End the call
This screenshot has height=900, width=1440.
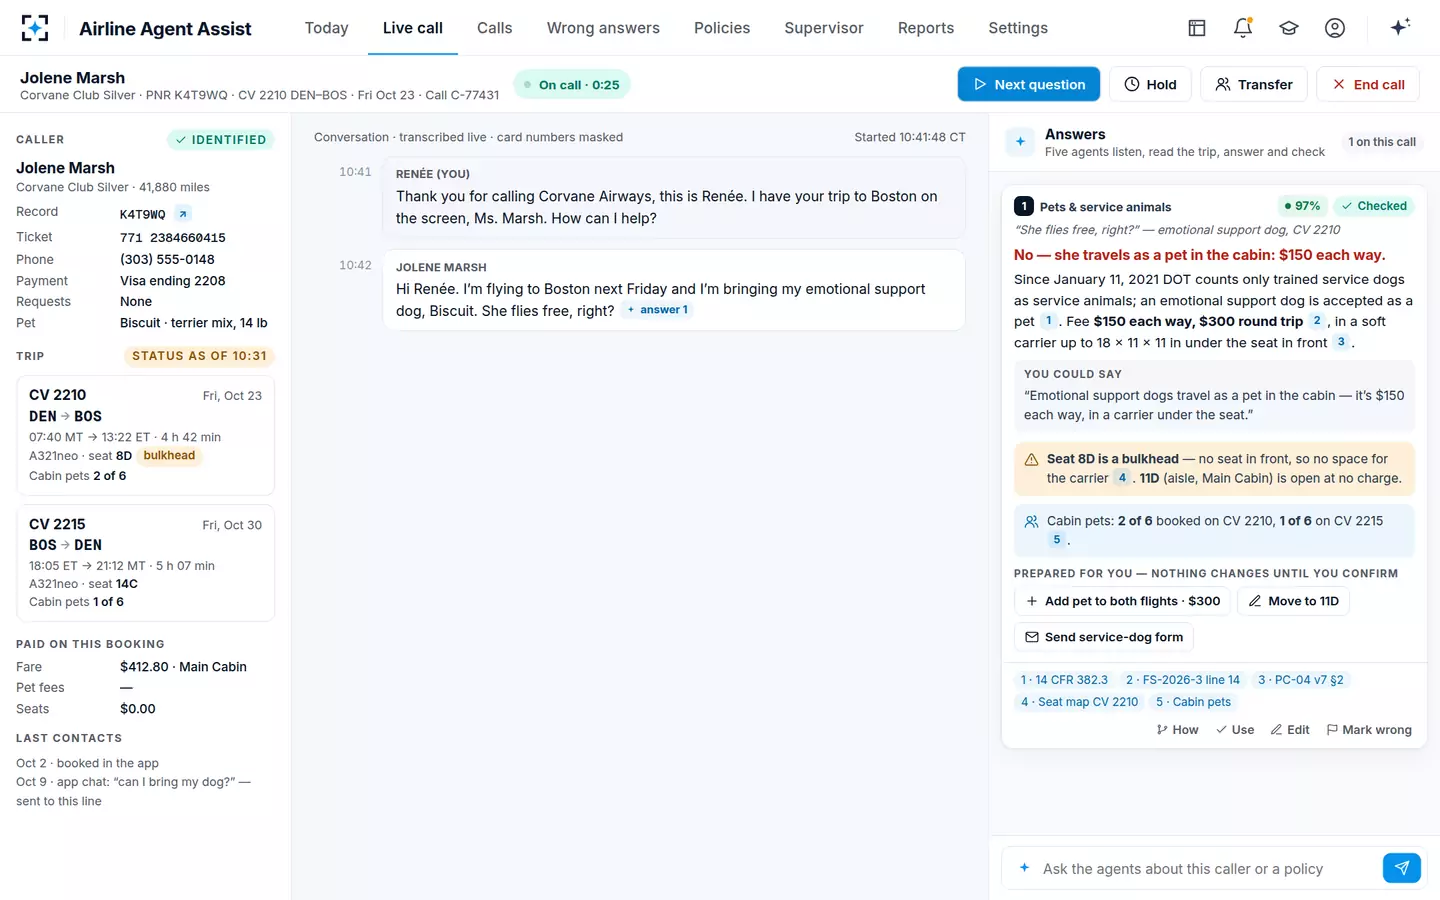[x=1368, y=84]
